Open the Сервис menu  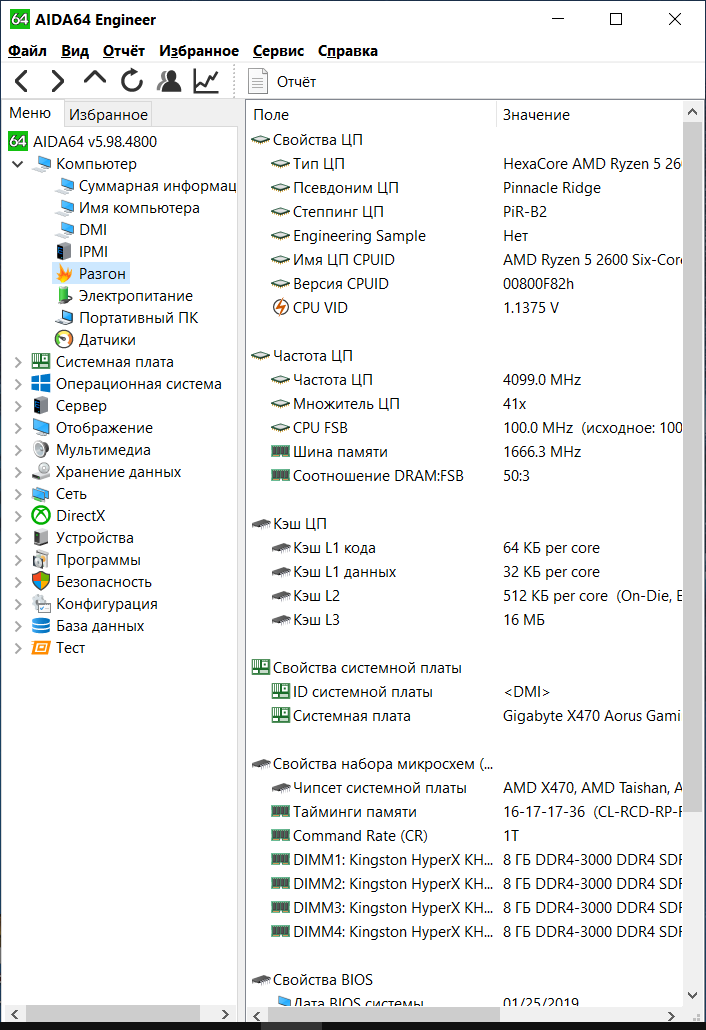click(279, 51)
